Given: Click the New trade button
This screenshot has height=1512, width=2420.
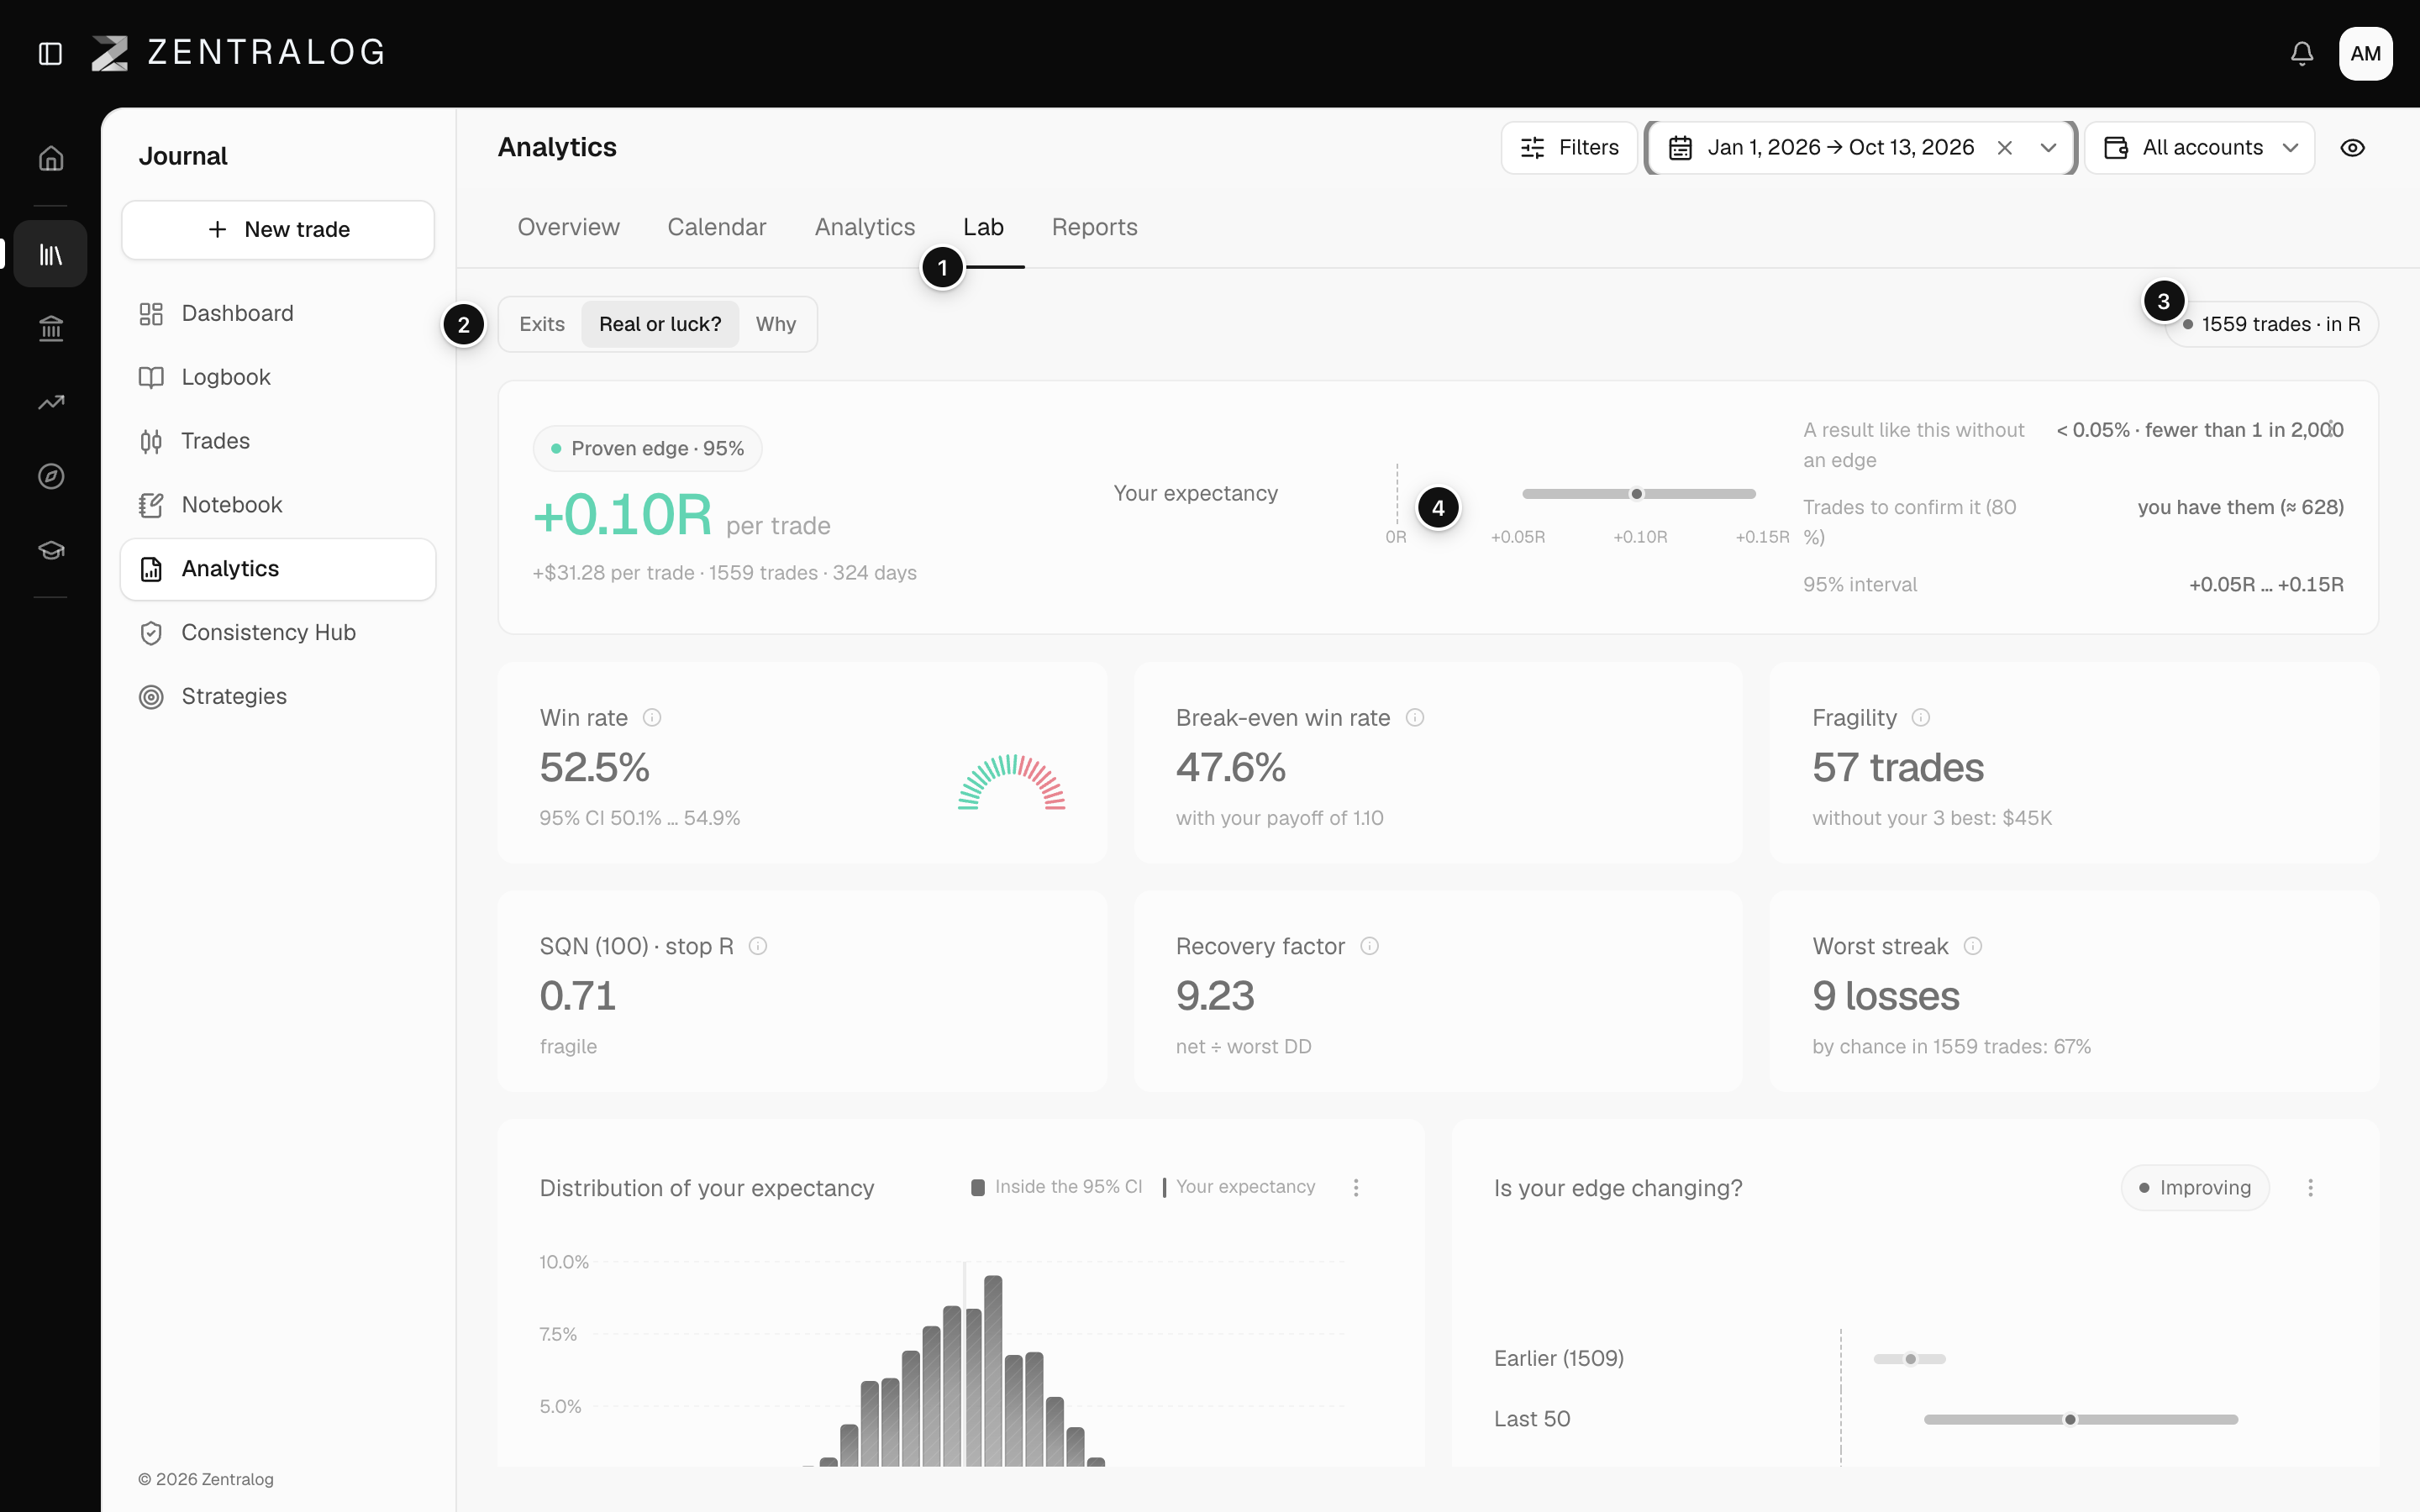Looking at the screenshot, I should point(278,230).
